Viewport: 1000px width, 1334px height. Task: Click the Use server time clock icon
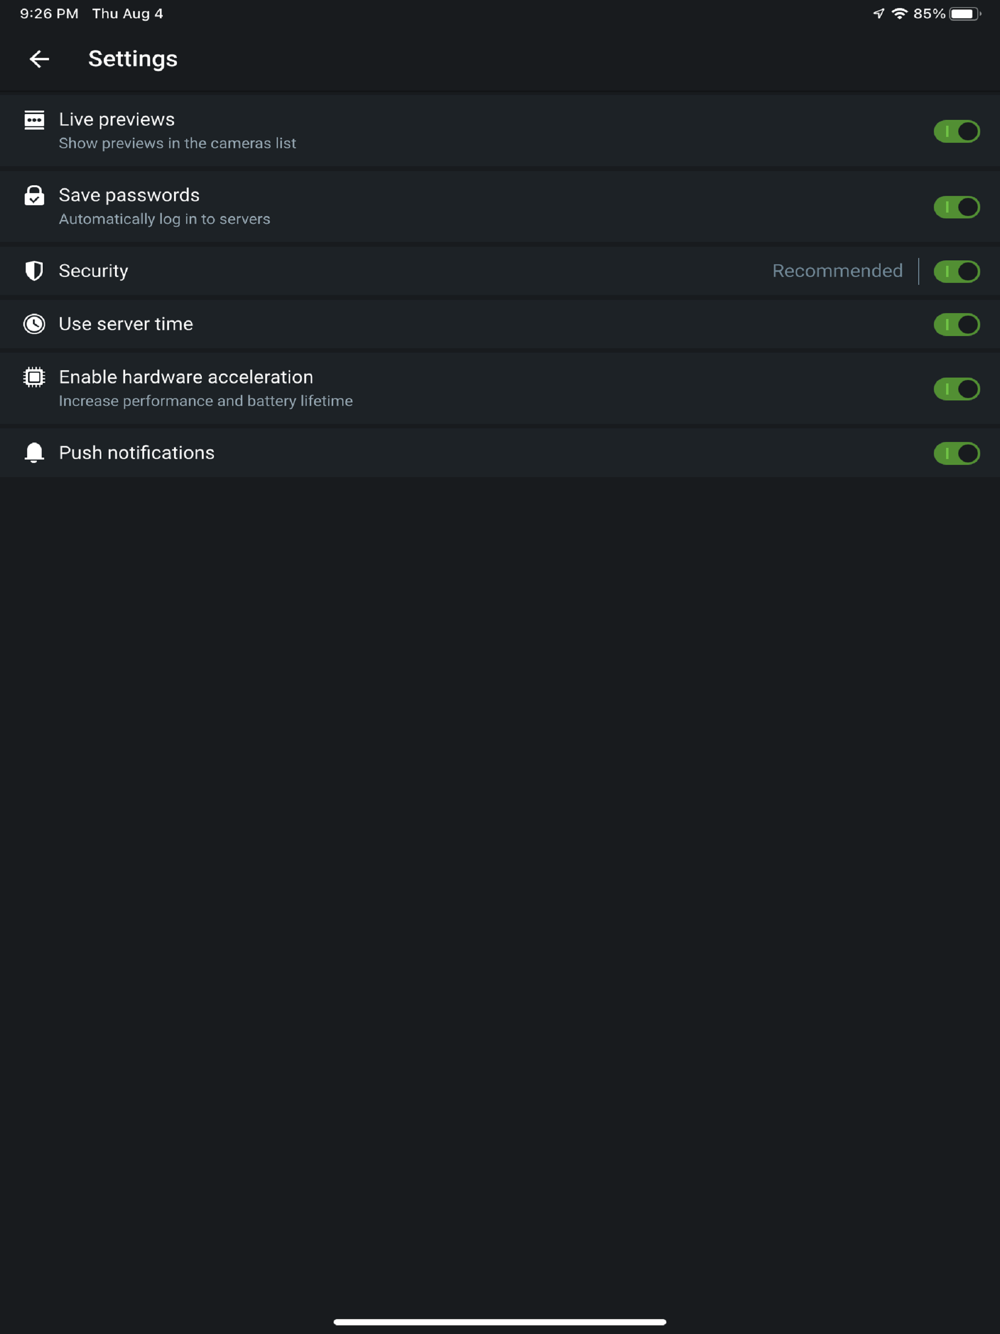pos(34,324)
